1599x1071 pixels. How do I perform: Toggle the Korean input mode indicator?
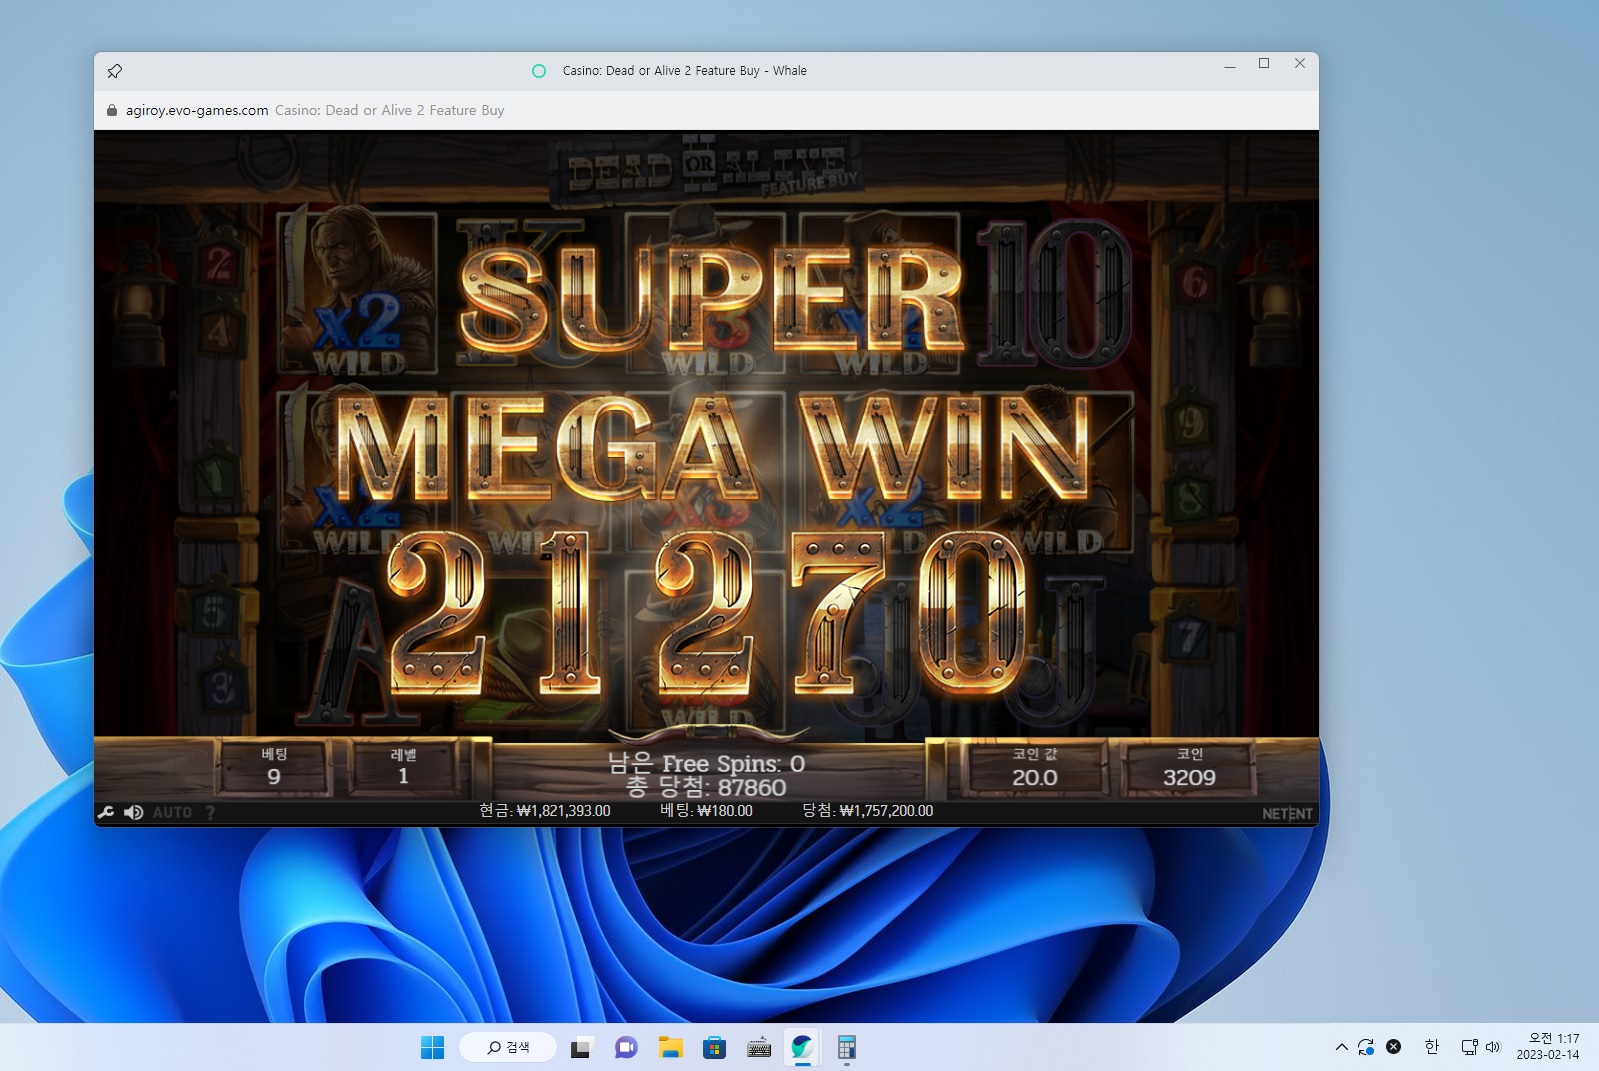(x=1431, y=1047)
